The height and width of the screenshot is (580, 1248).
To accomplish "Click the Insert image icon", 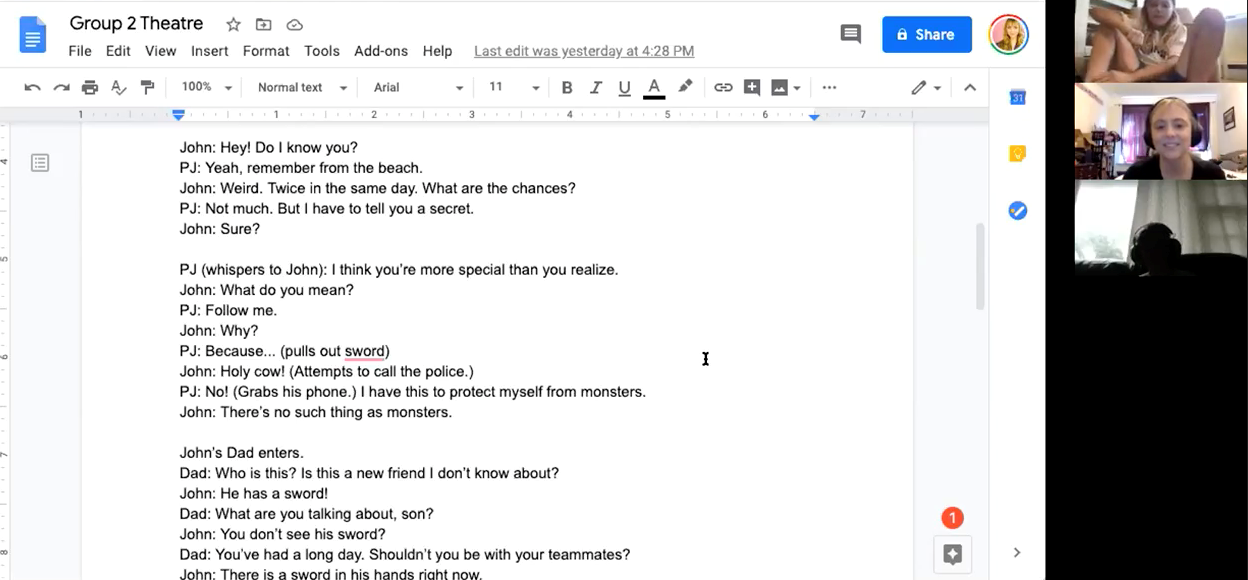I will [779, 88].
